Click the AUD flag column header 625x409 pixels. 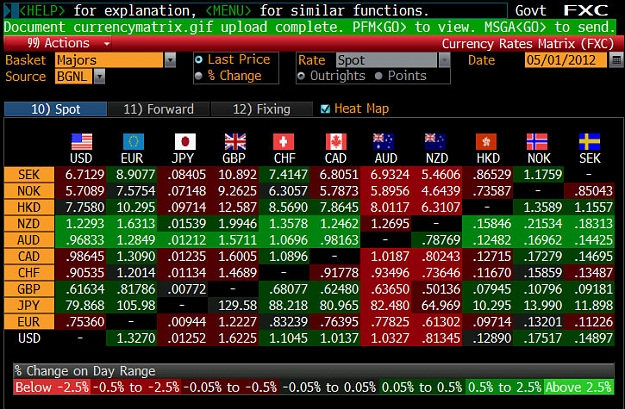point(386,149)
